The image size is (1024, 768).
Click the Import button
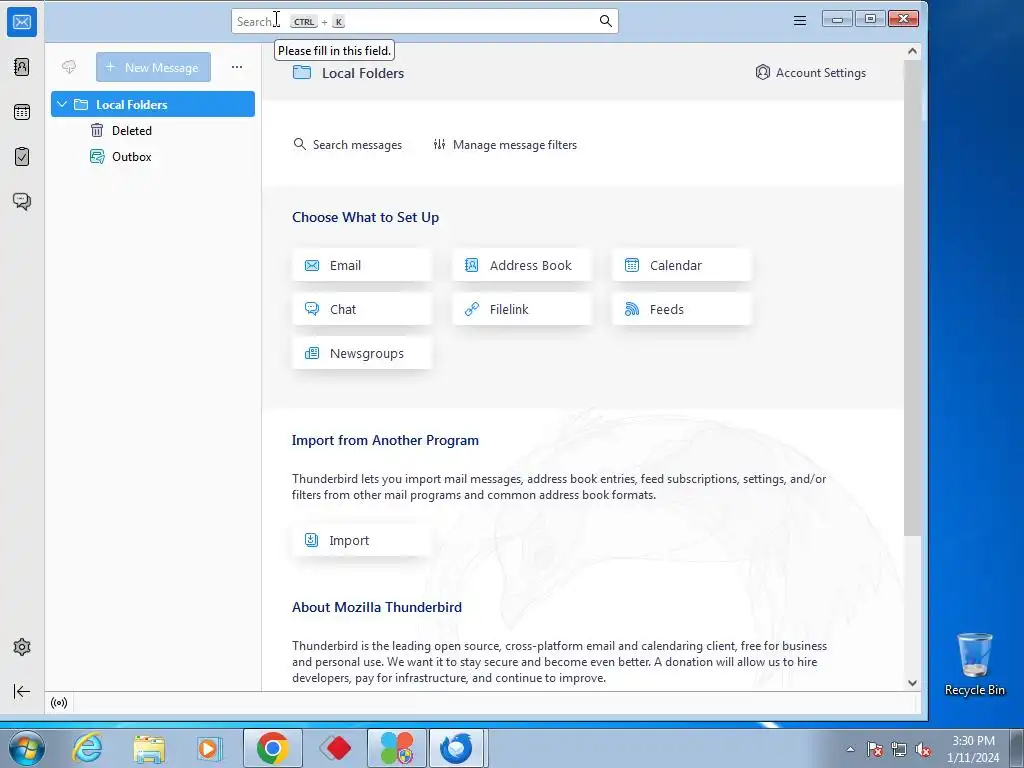pos(362,540)
